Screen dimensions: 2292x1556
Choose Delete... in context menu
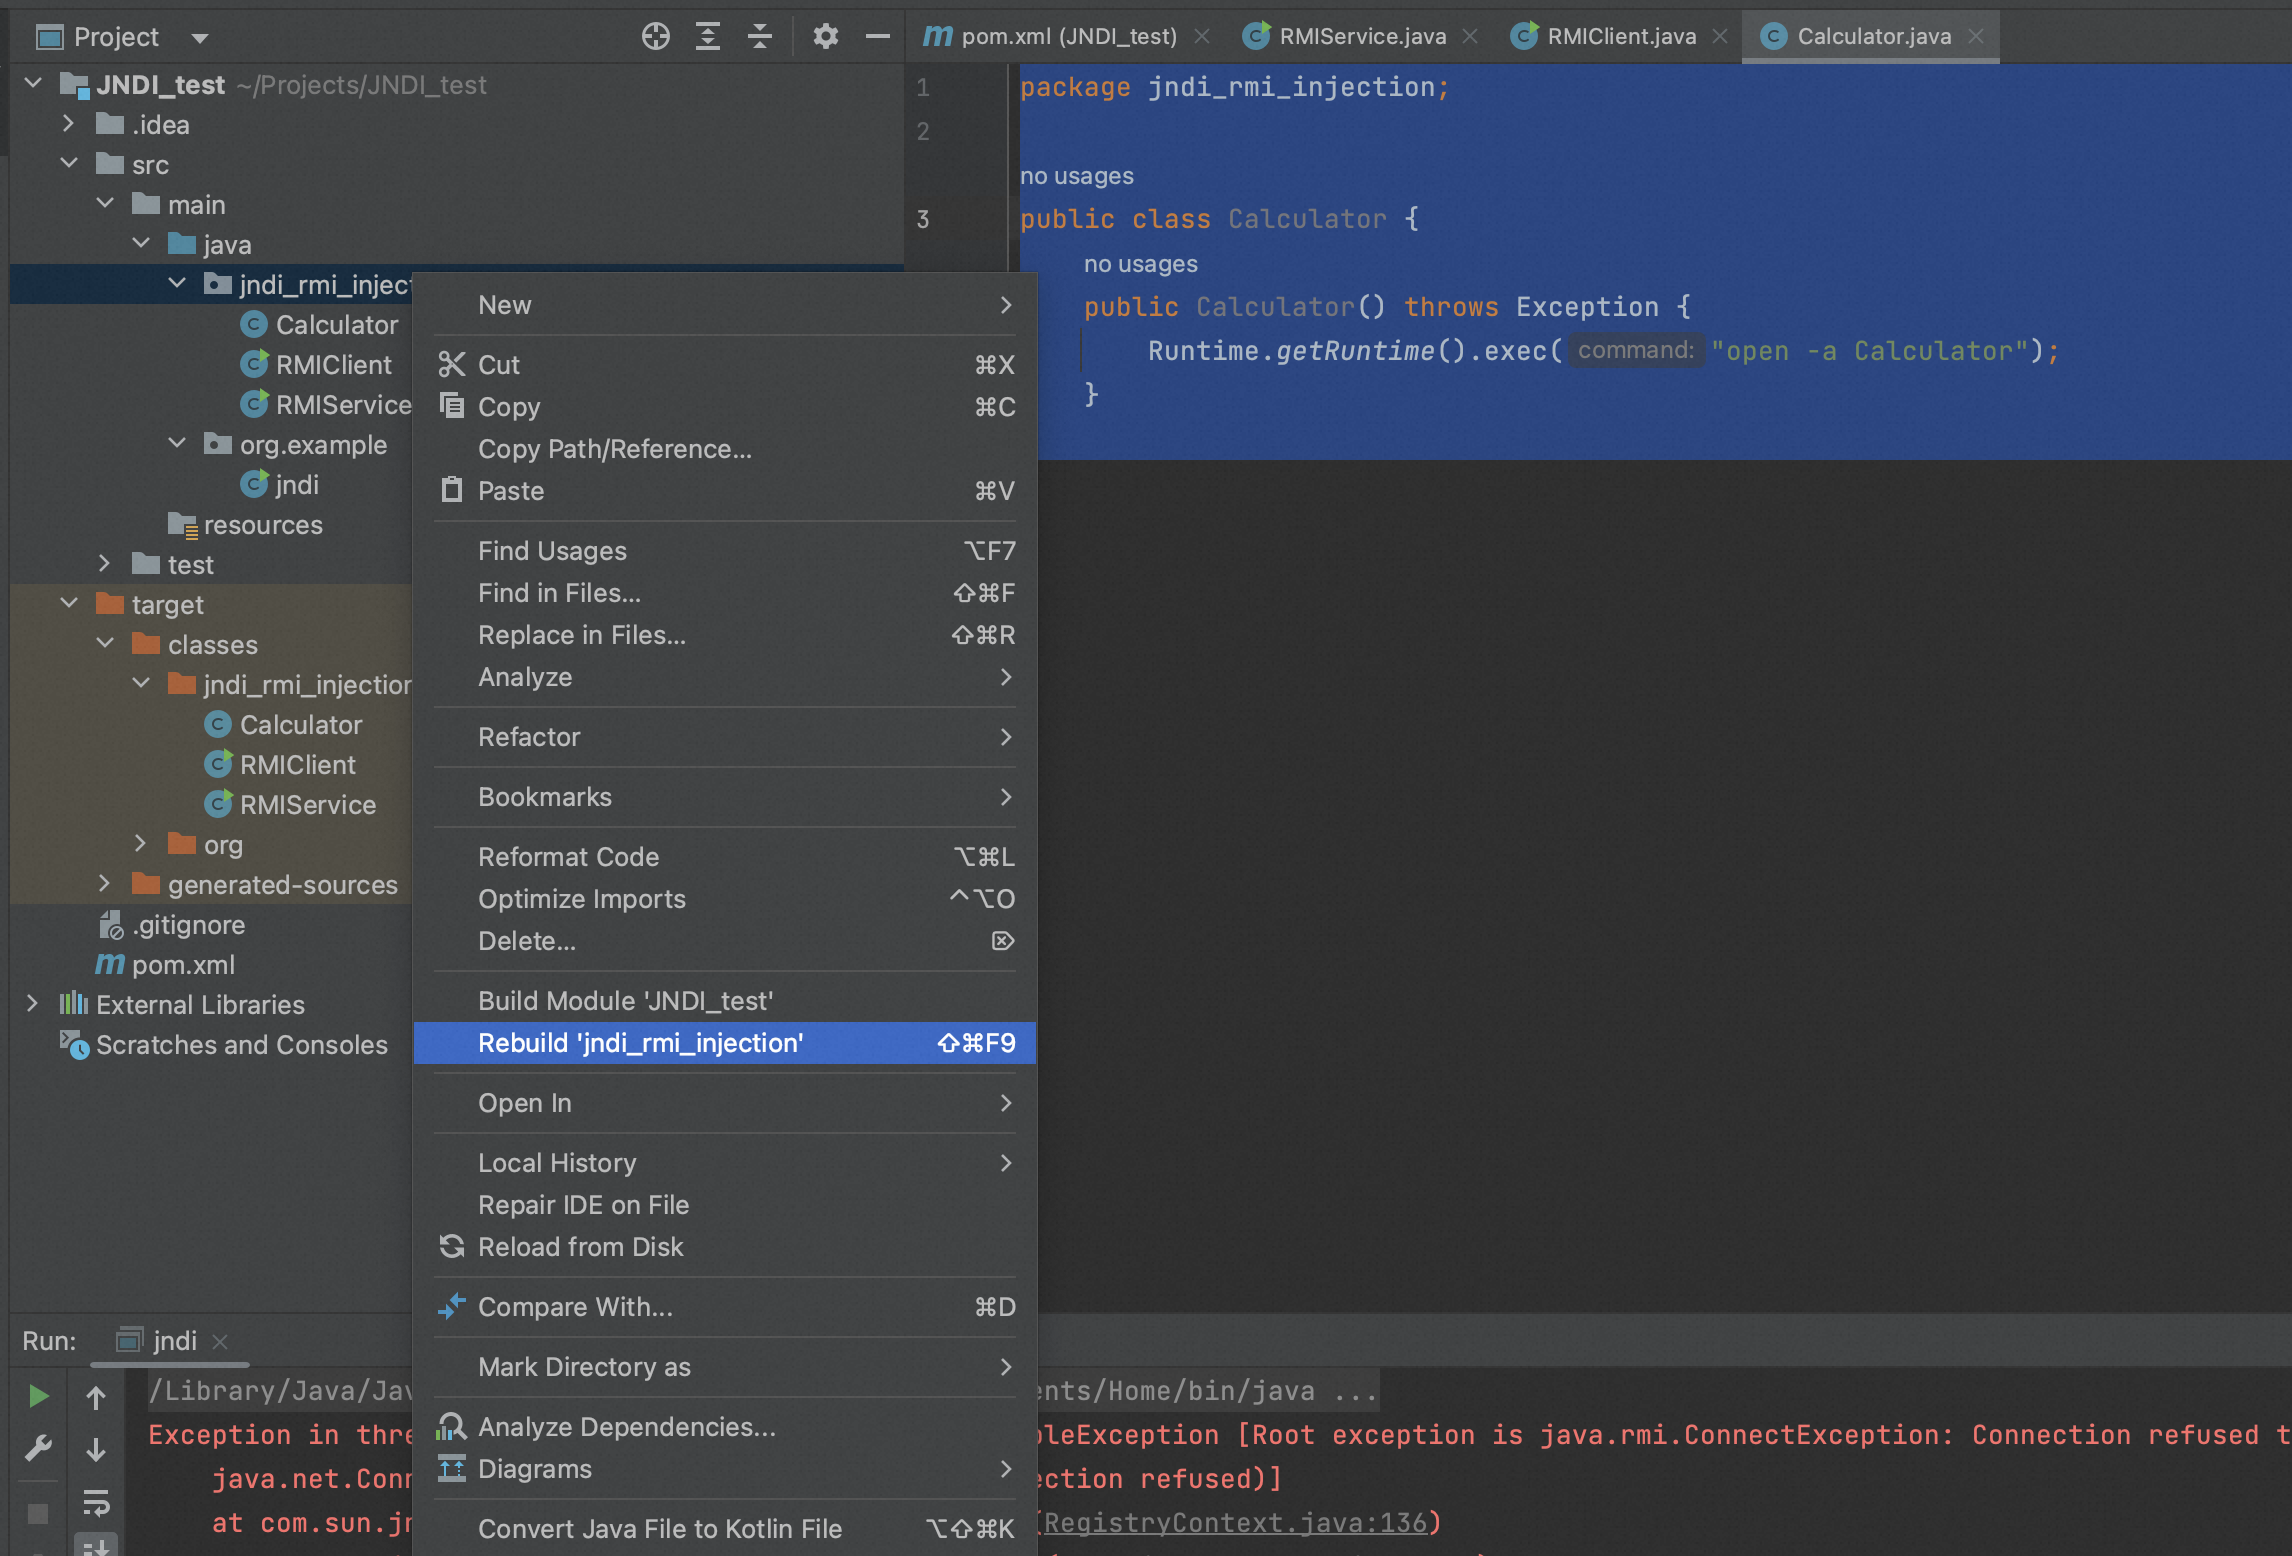[x=725, y=941]
